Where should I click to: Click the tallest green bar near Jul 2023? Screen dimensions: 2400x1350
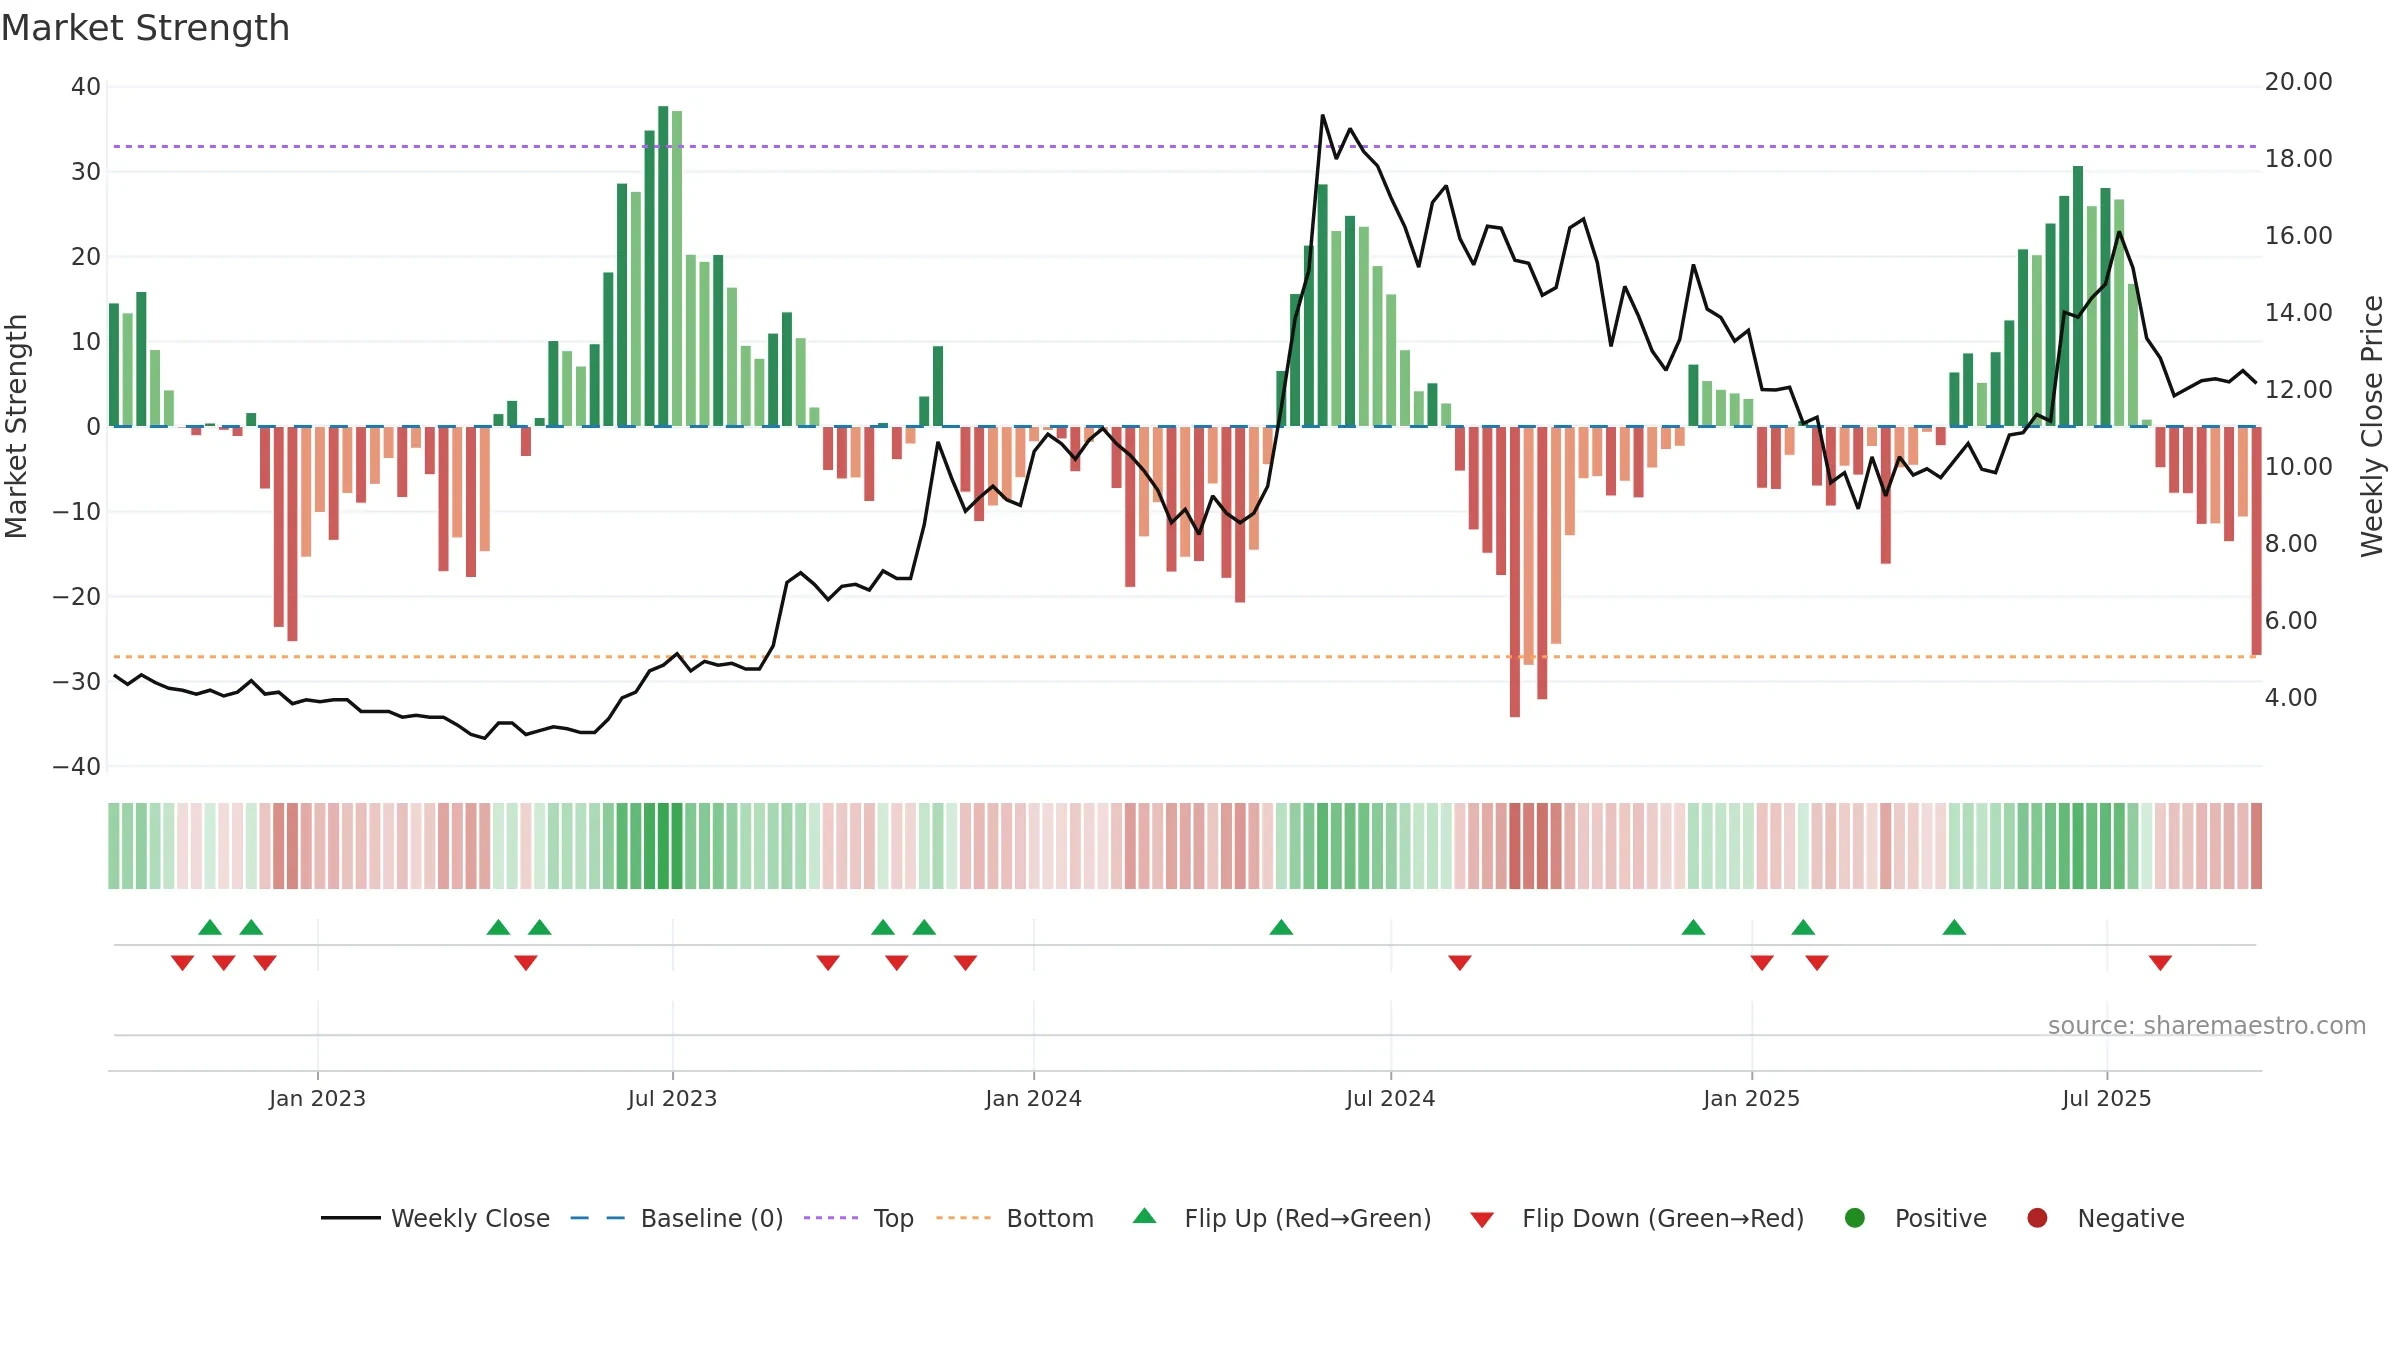pos(663,266)
